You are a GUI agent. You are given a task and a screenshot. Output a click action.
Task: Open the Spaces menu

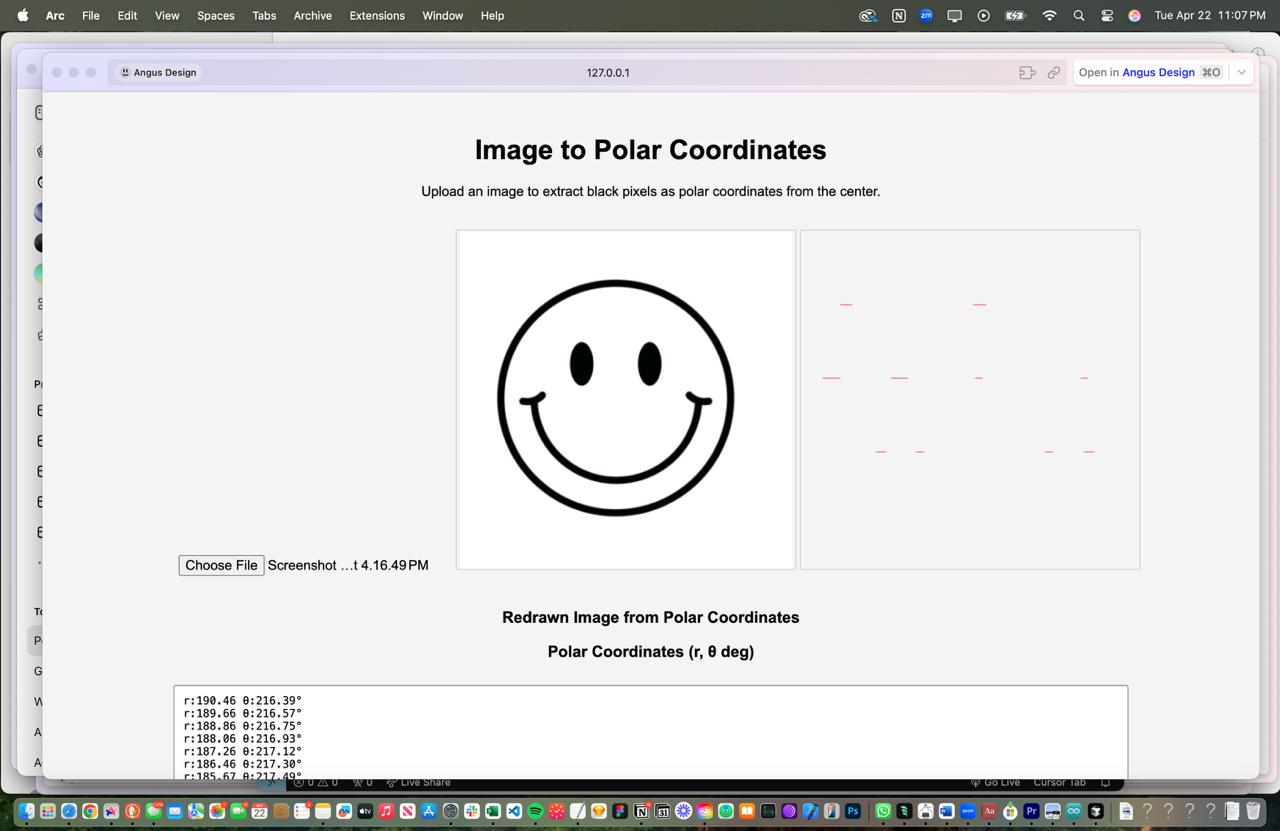click(215, 15)
